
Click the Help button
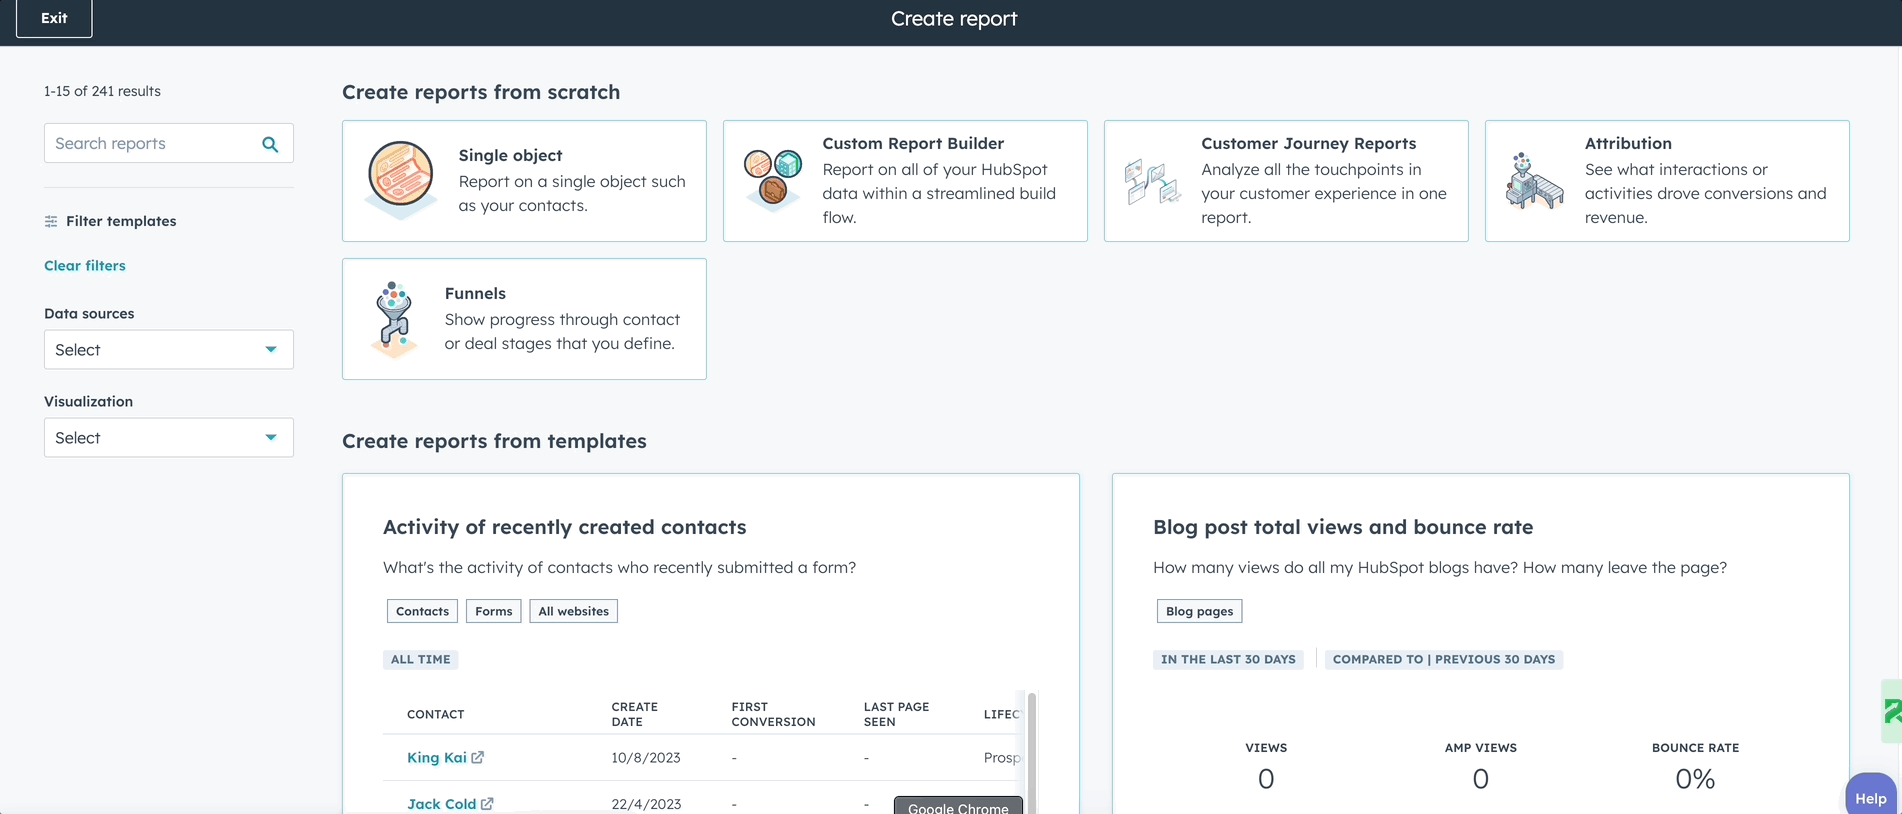tap(1869, 797)
